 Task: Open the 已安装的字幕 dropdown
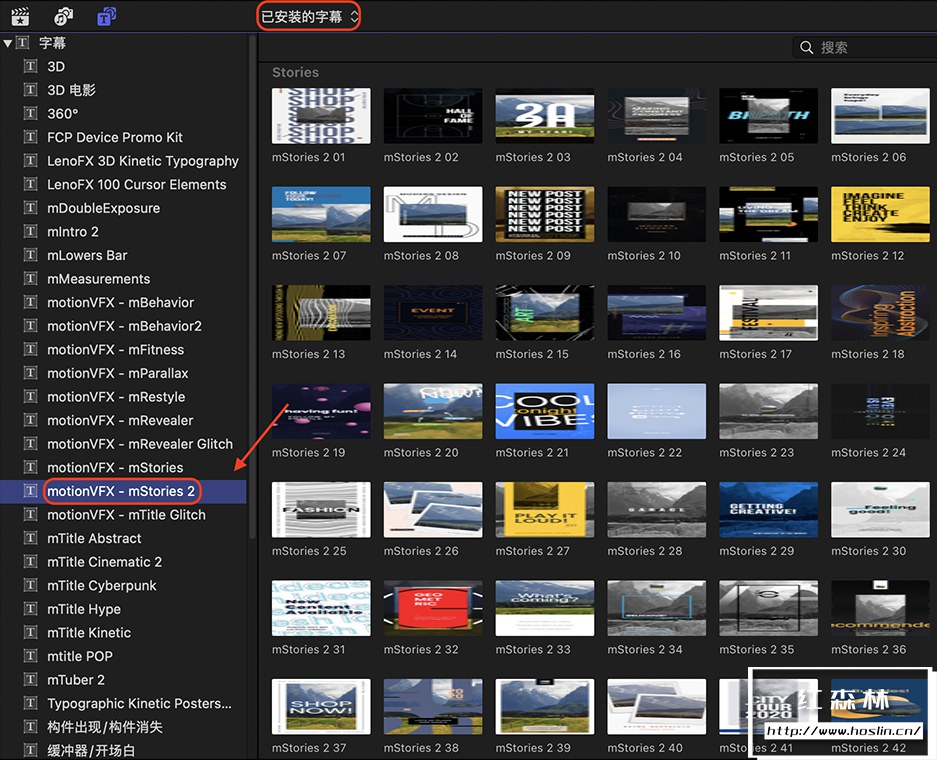point(309,17)
